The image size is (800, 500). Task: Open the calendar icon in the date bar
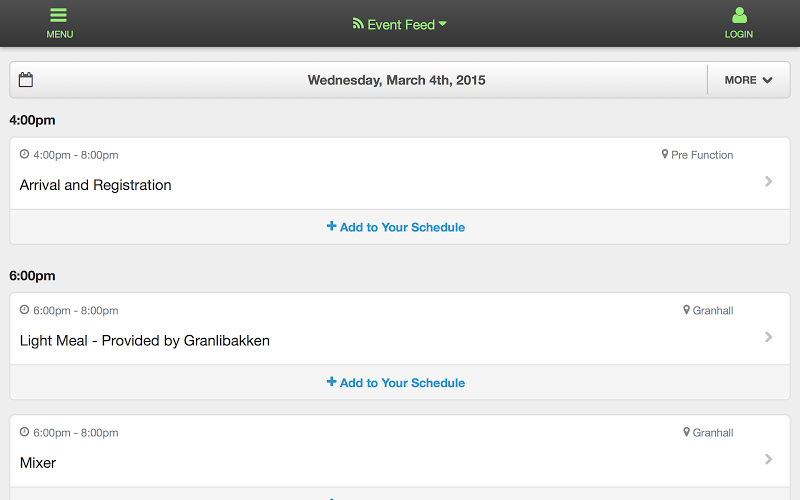26,80
